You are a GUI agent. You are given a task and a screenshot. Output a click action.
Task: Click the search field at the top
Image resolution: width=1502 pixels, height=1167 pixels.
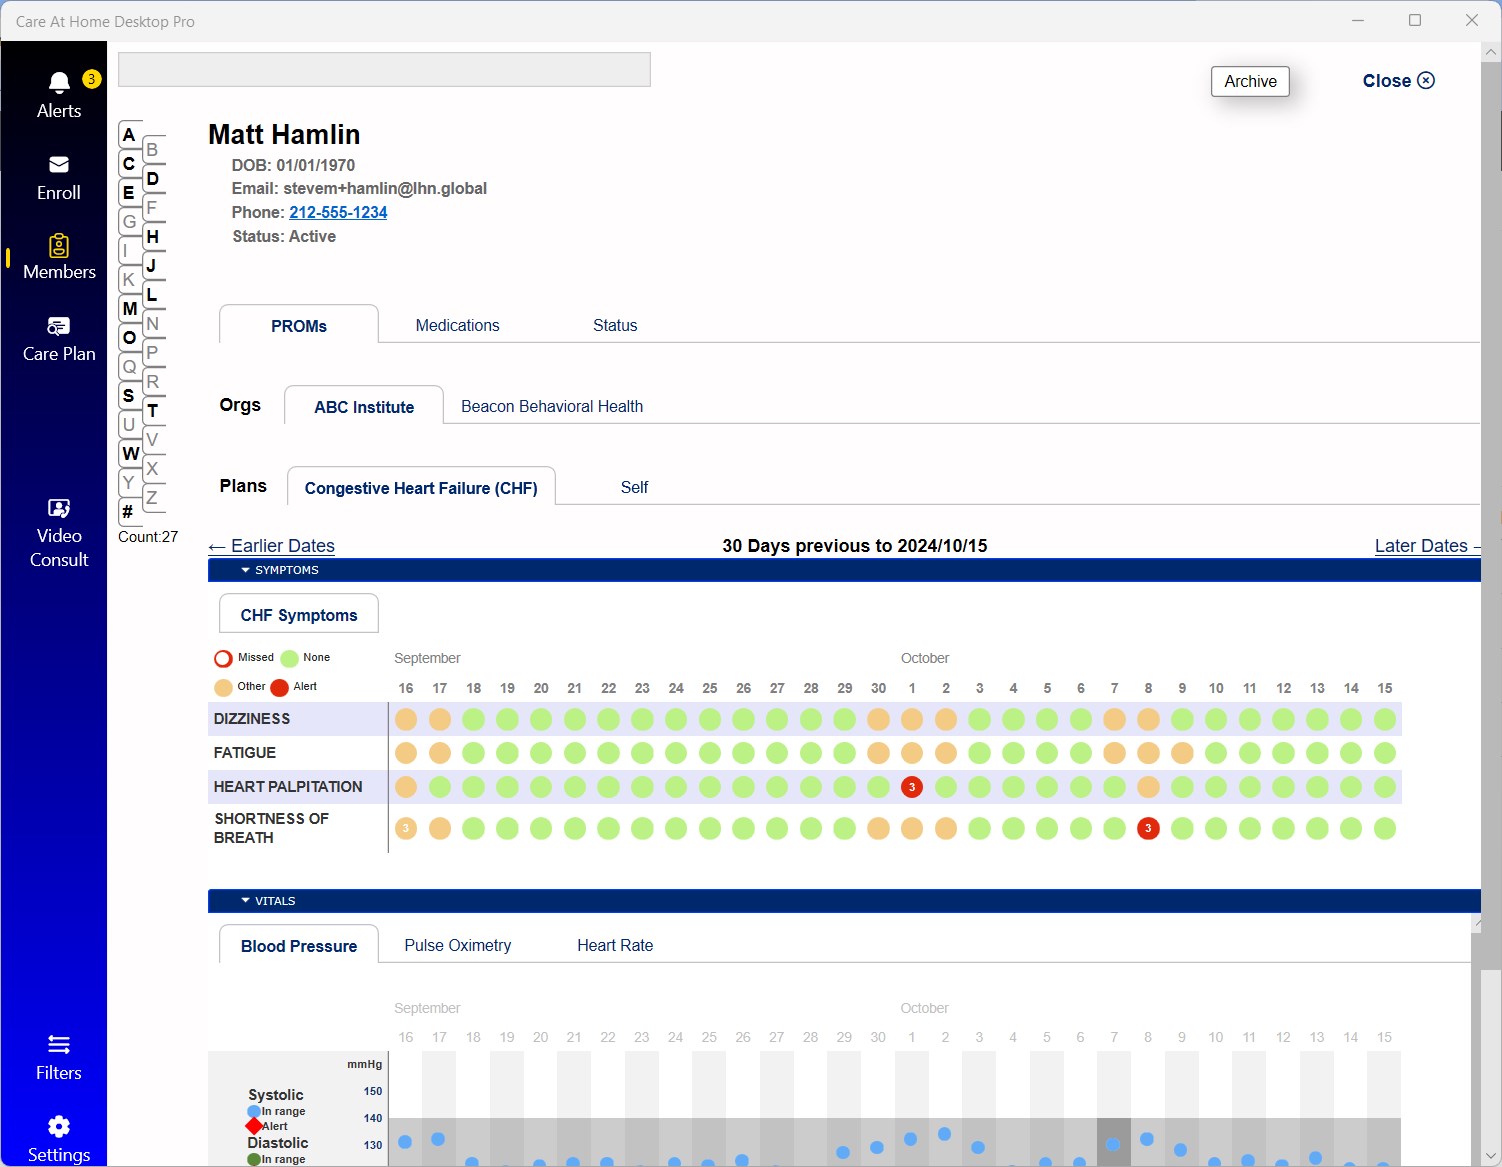pos(384,69)
